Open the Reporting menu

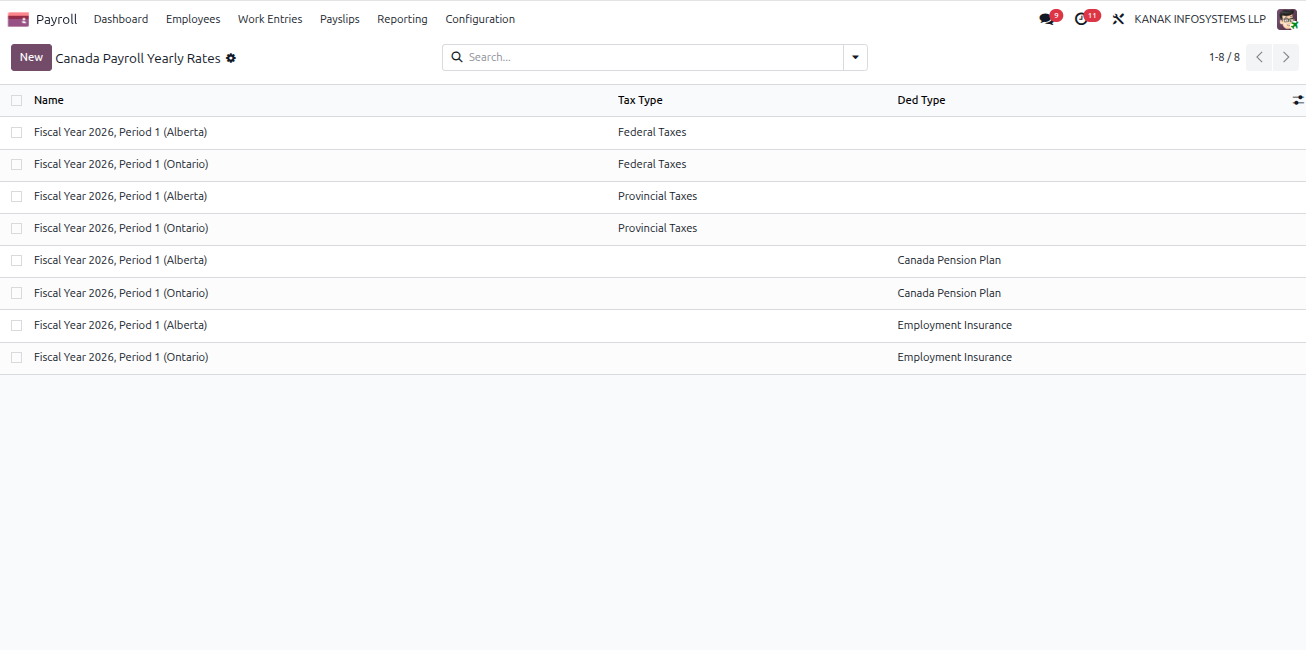pyautogui.click(x=402, y=19)
